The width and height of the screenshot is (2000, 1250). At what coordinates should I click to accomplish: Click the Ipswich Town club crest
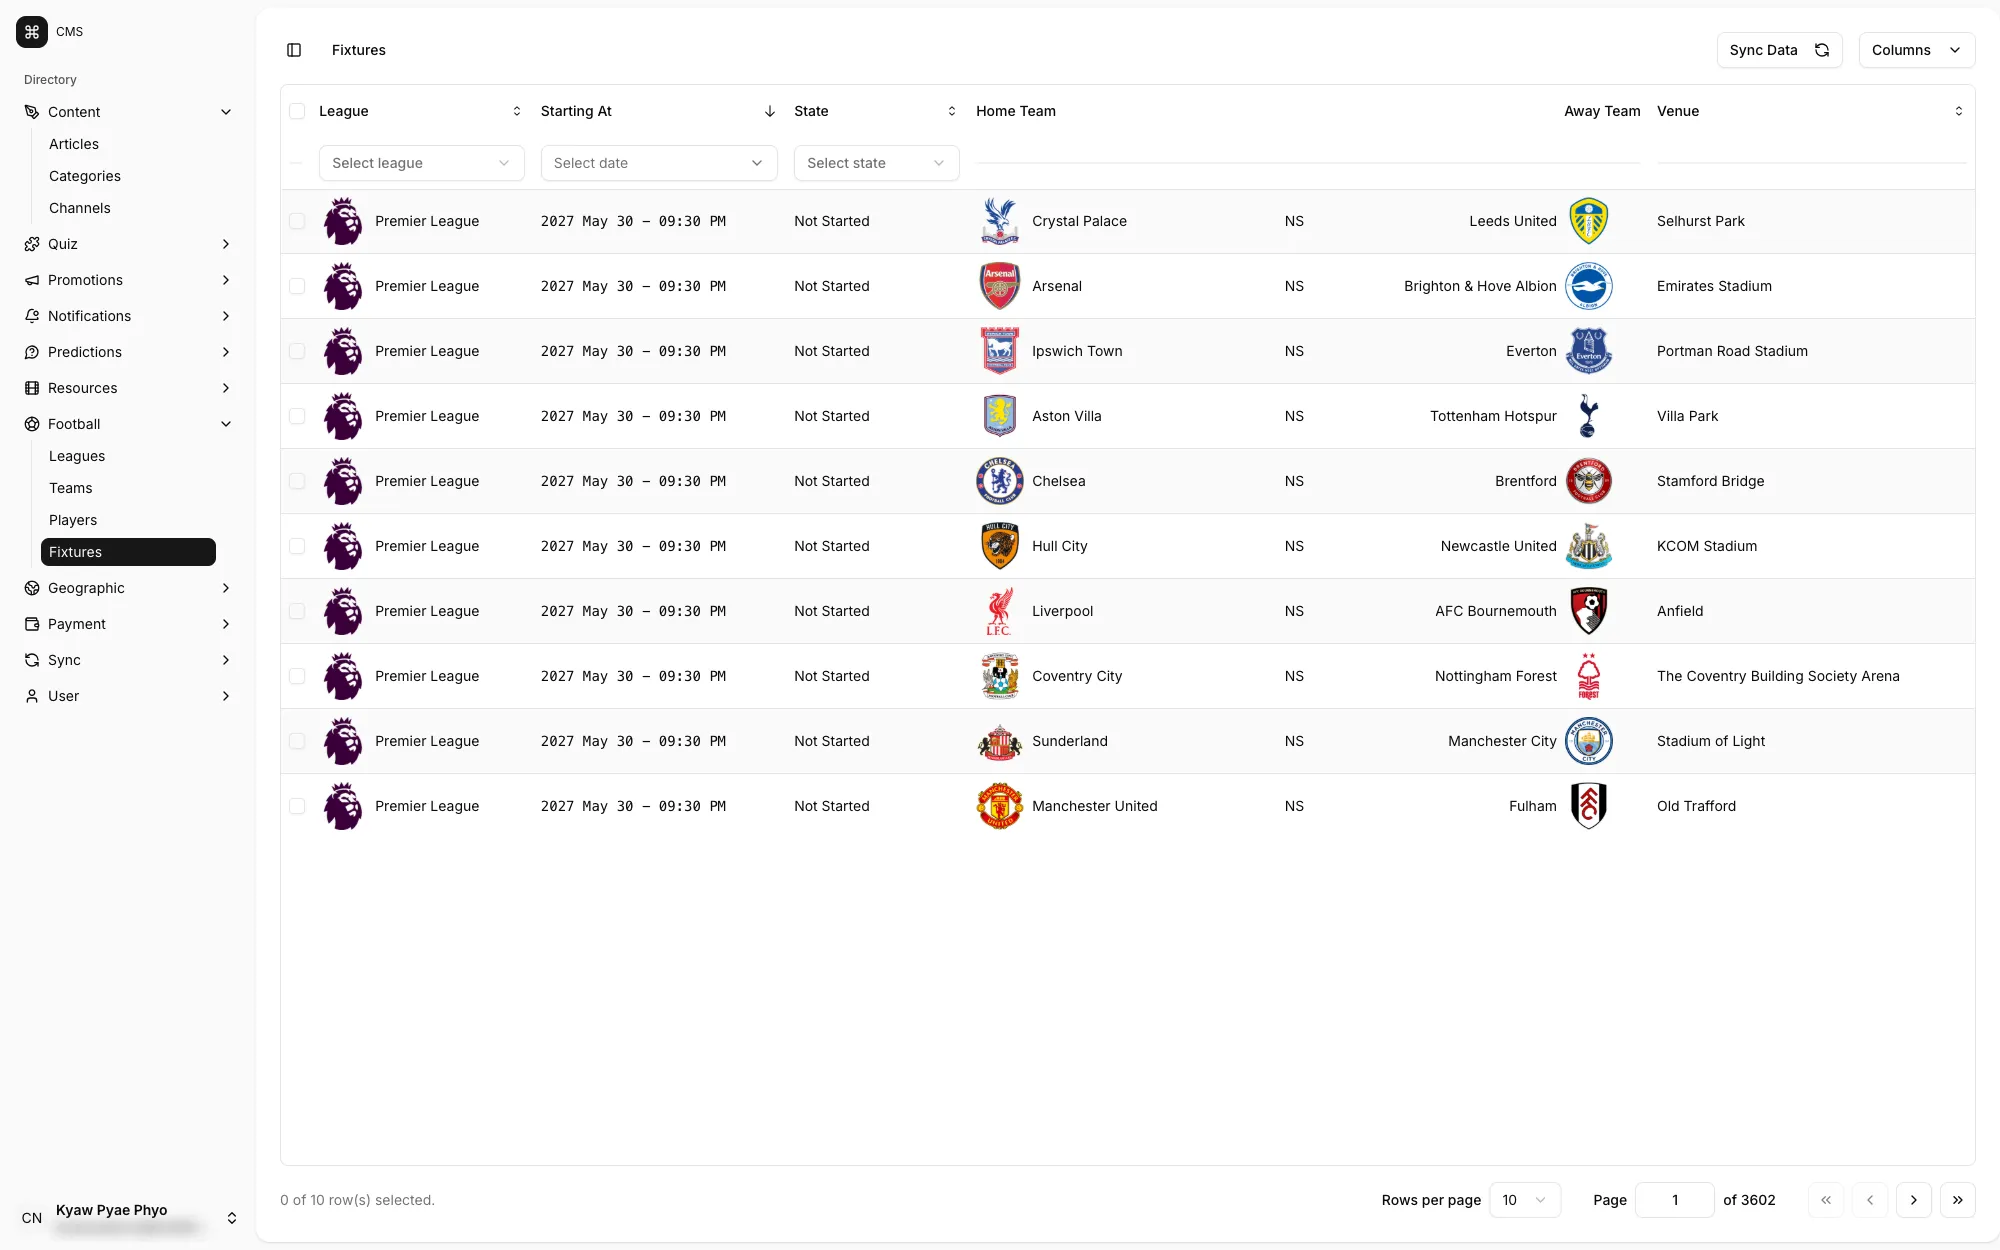[x=999, y=351]
